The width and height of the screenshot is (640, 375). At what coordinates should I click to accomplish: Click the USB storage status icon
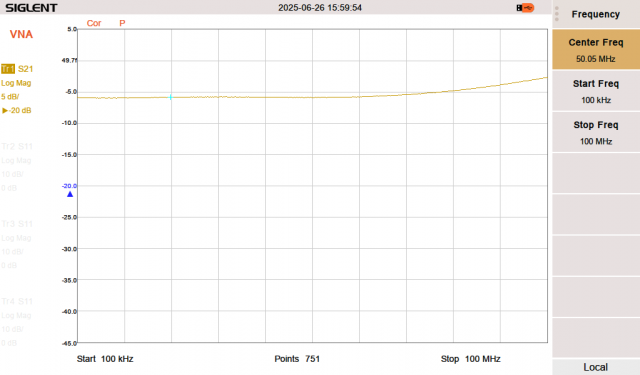(x=525, y=8)
